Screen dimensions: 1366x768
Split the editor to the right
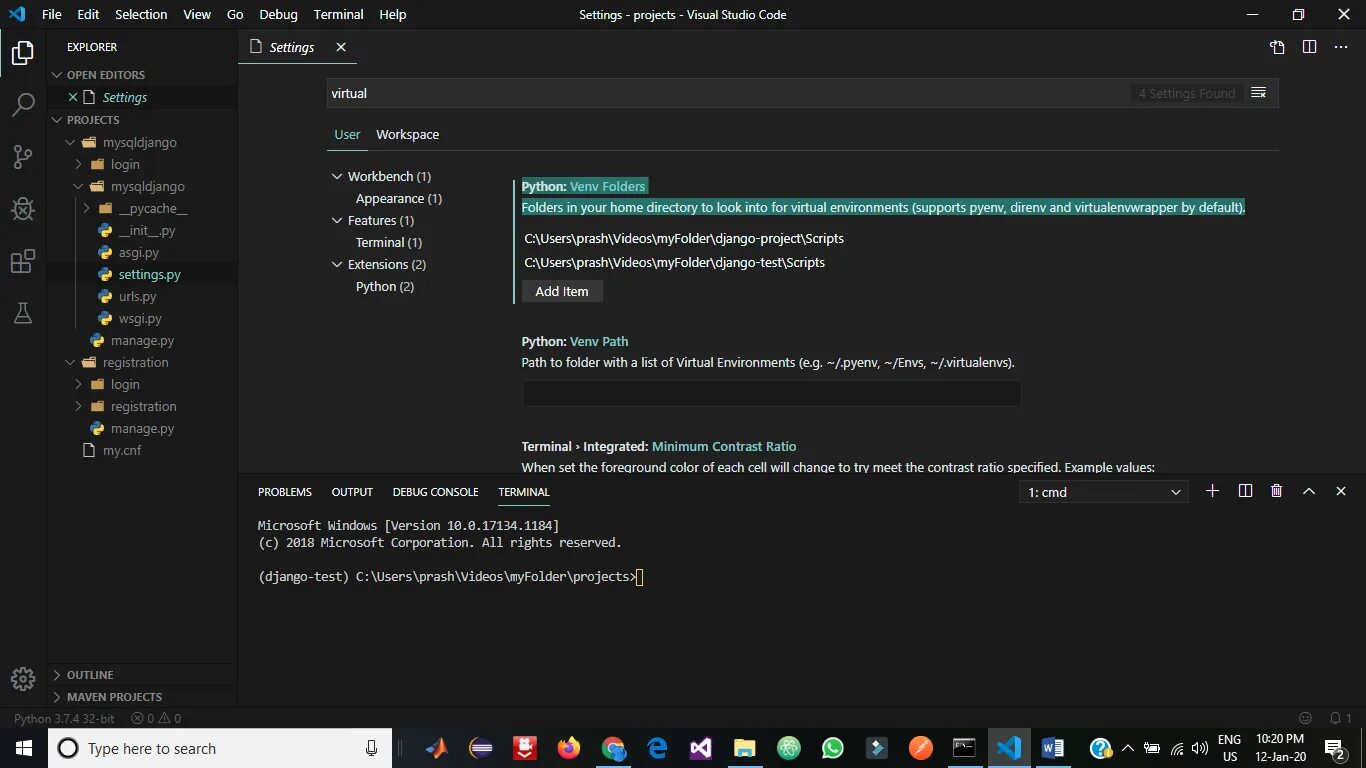pos(1309,47)
